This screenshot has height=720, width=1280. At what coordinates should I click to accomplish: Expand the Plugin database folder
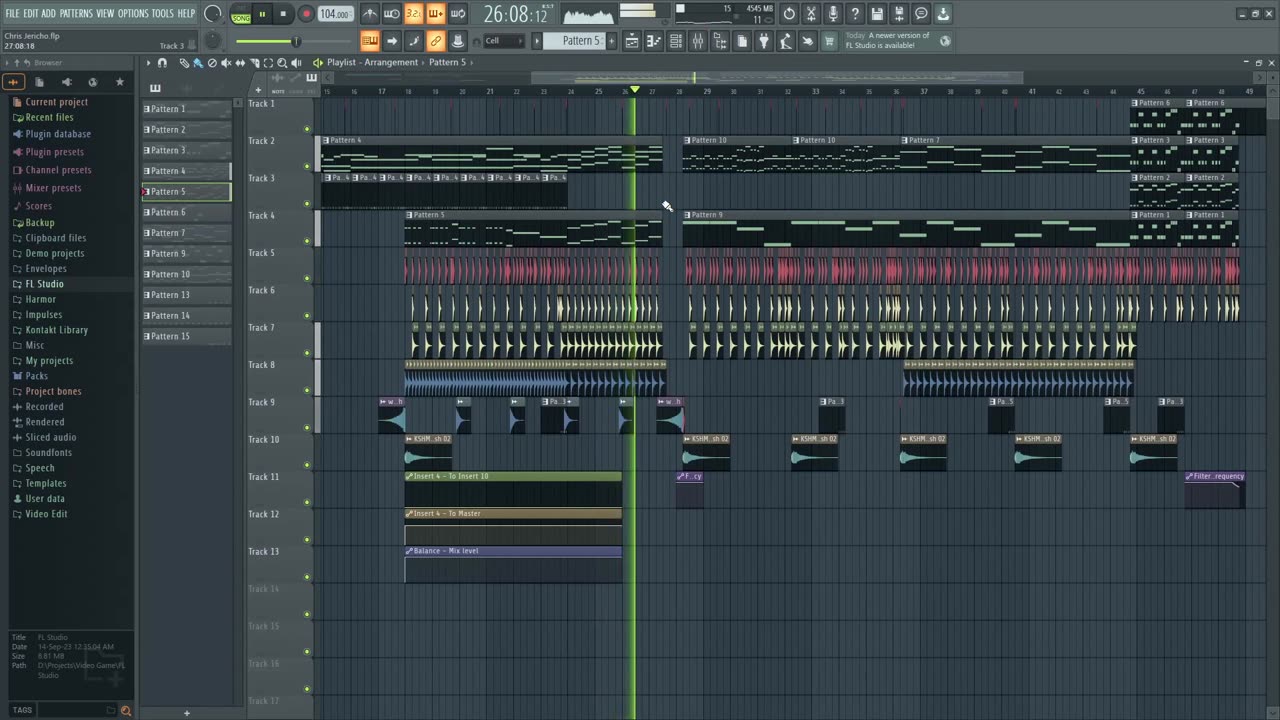click(58, 134)
